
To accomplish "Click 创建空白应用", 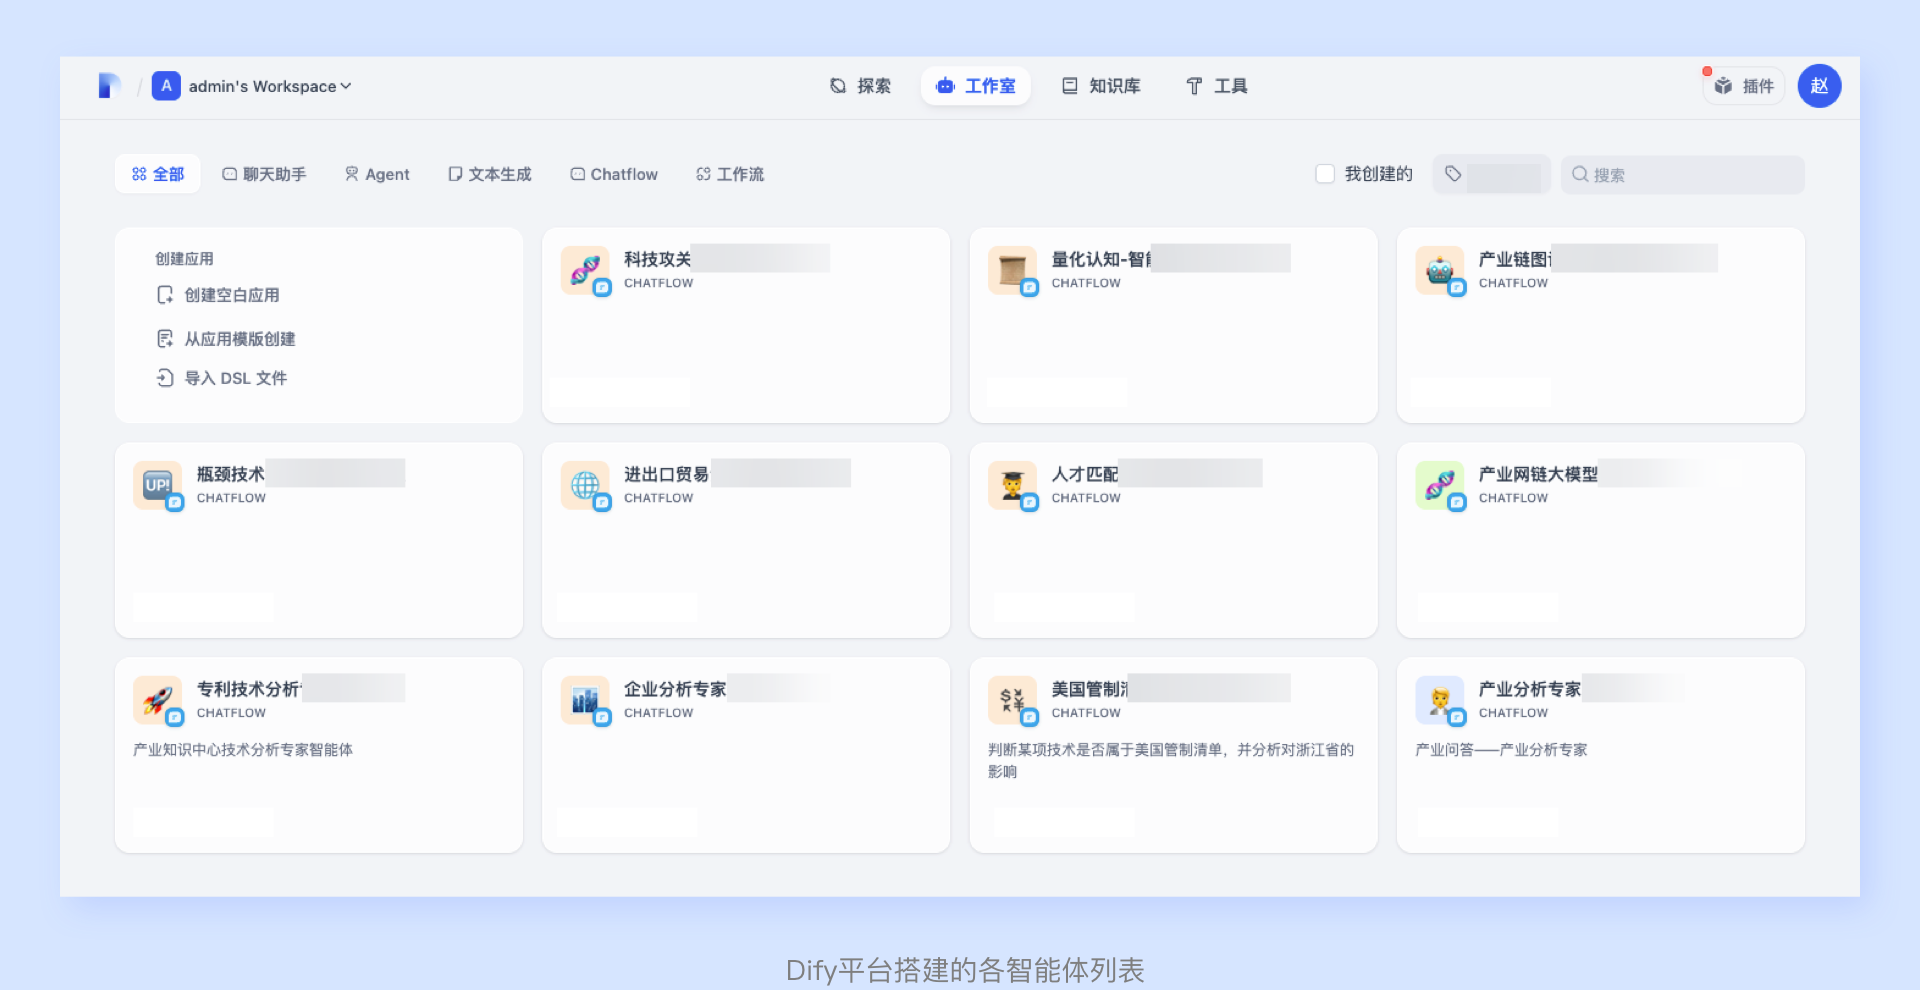I will [x=218, y=295].
